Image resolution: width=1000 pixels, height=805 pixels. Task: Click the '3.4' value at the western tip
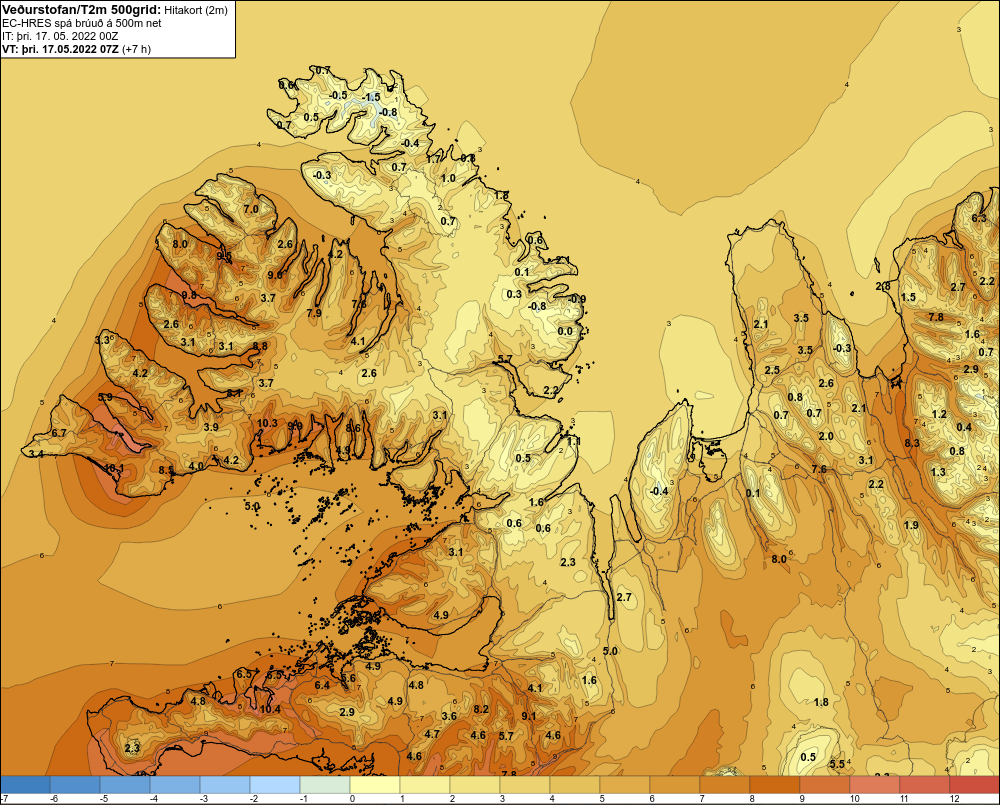pos(36,454)
